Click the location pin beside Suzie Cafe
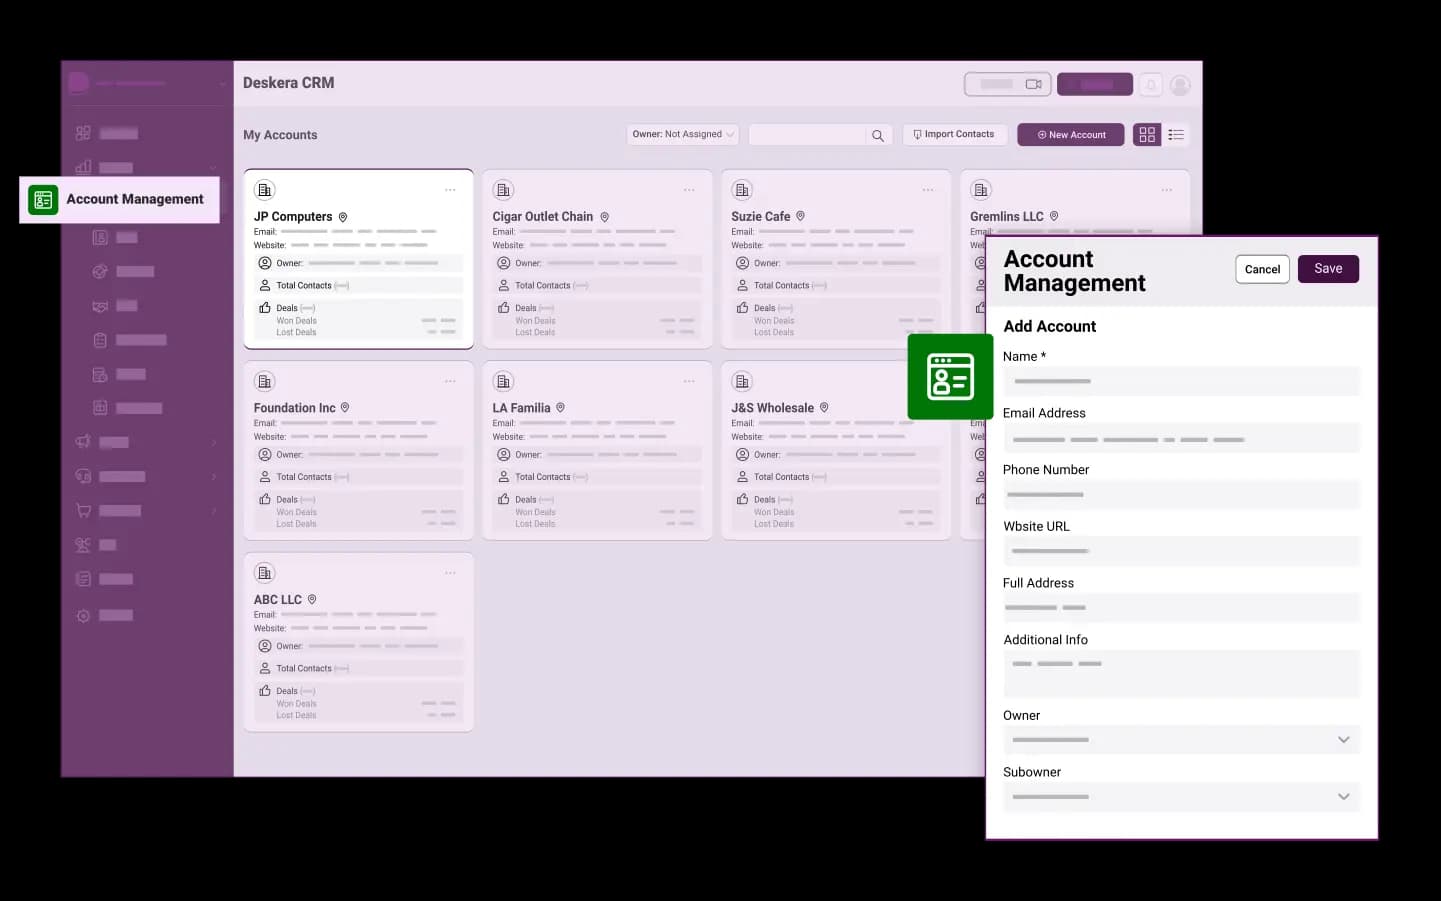1441x901 pixels. (800, 216)
